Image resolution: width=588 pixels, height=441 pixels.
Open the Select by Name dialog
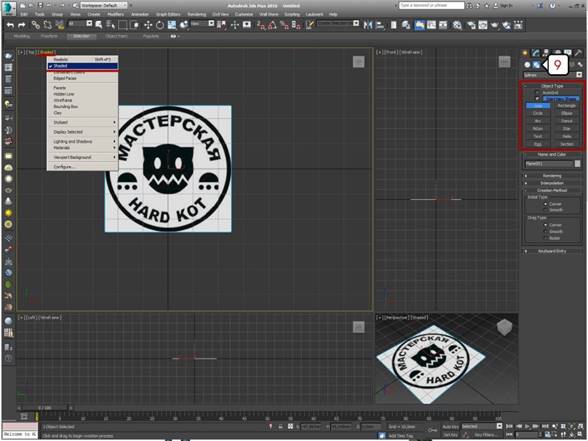click(111, 25)
